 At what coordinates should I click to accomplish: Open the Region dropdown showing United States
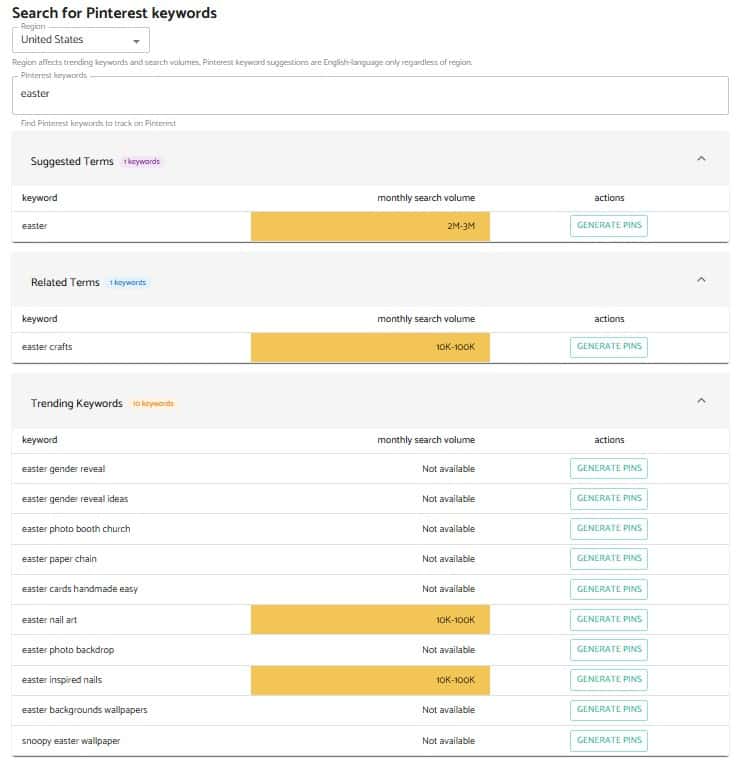click(80, 40)
